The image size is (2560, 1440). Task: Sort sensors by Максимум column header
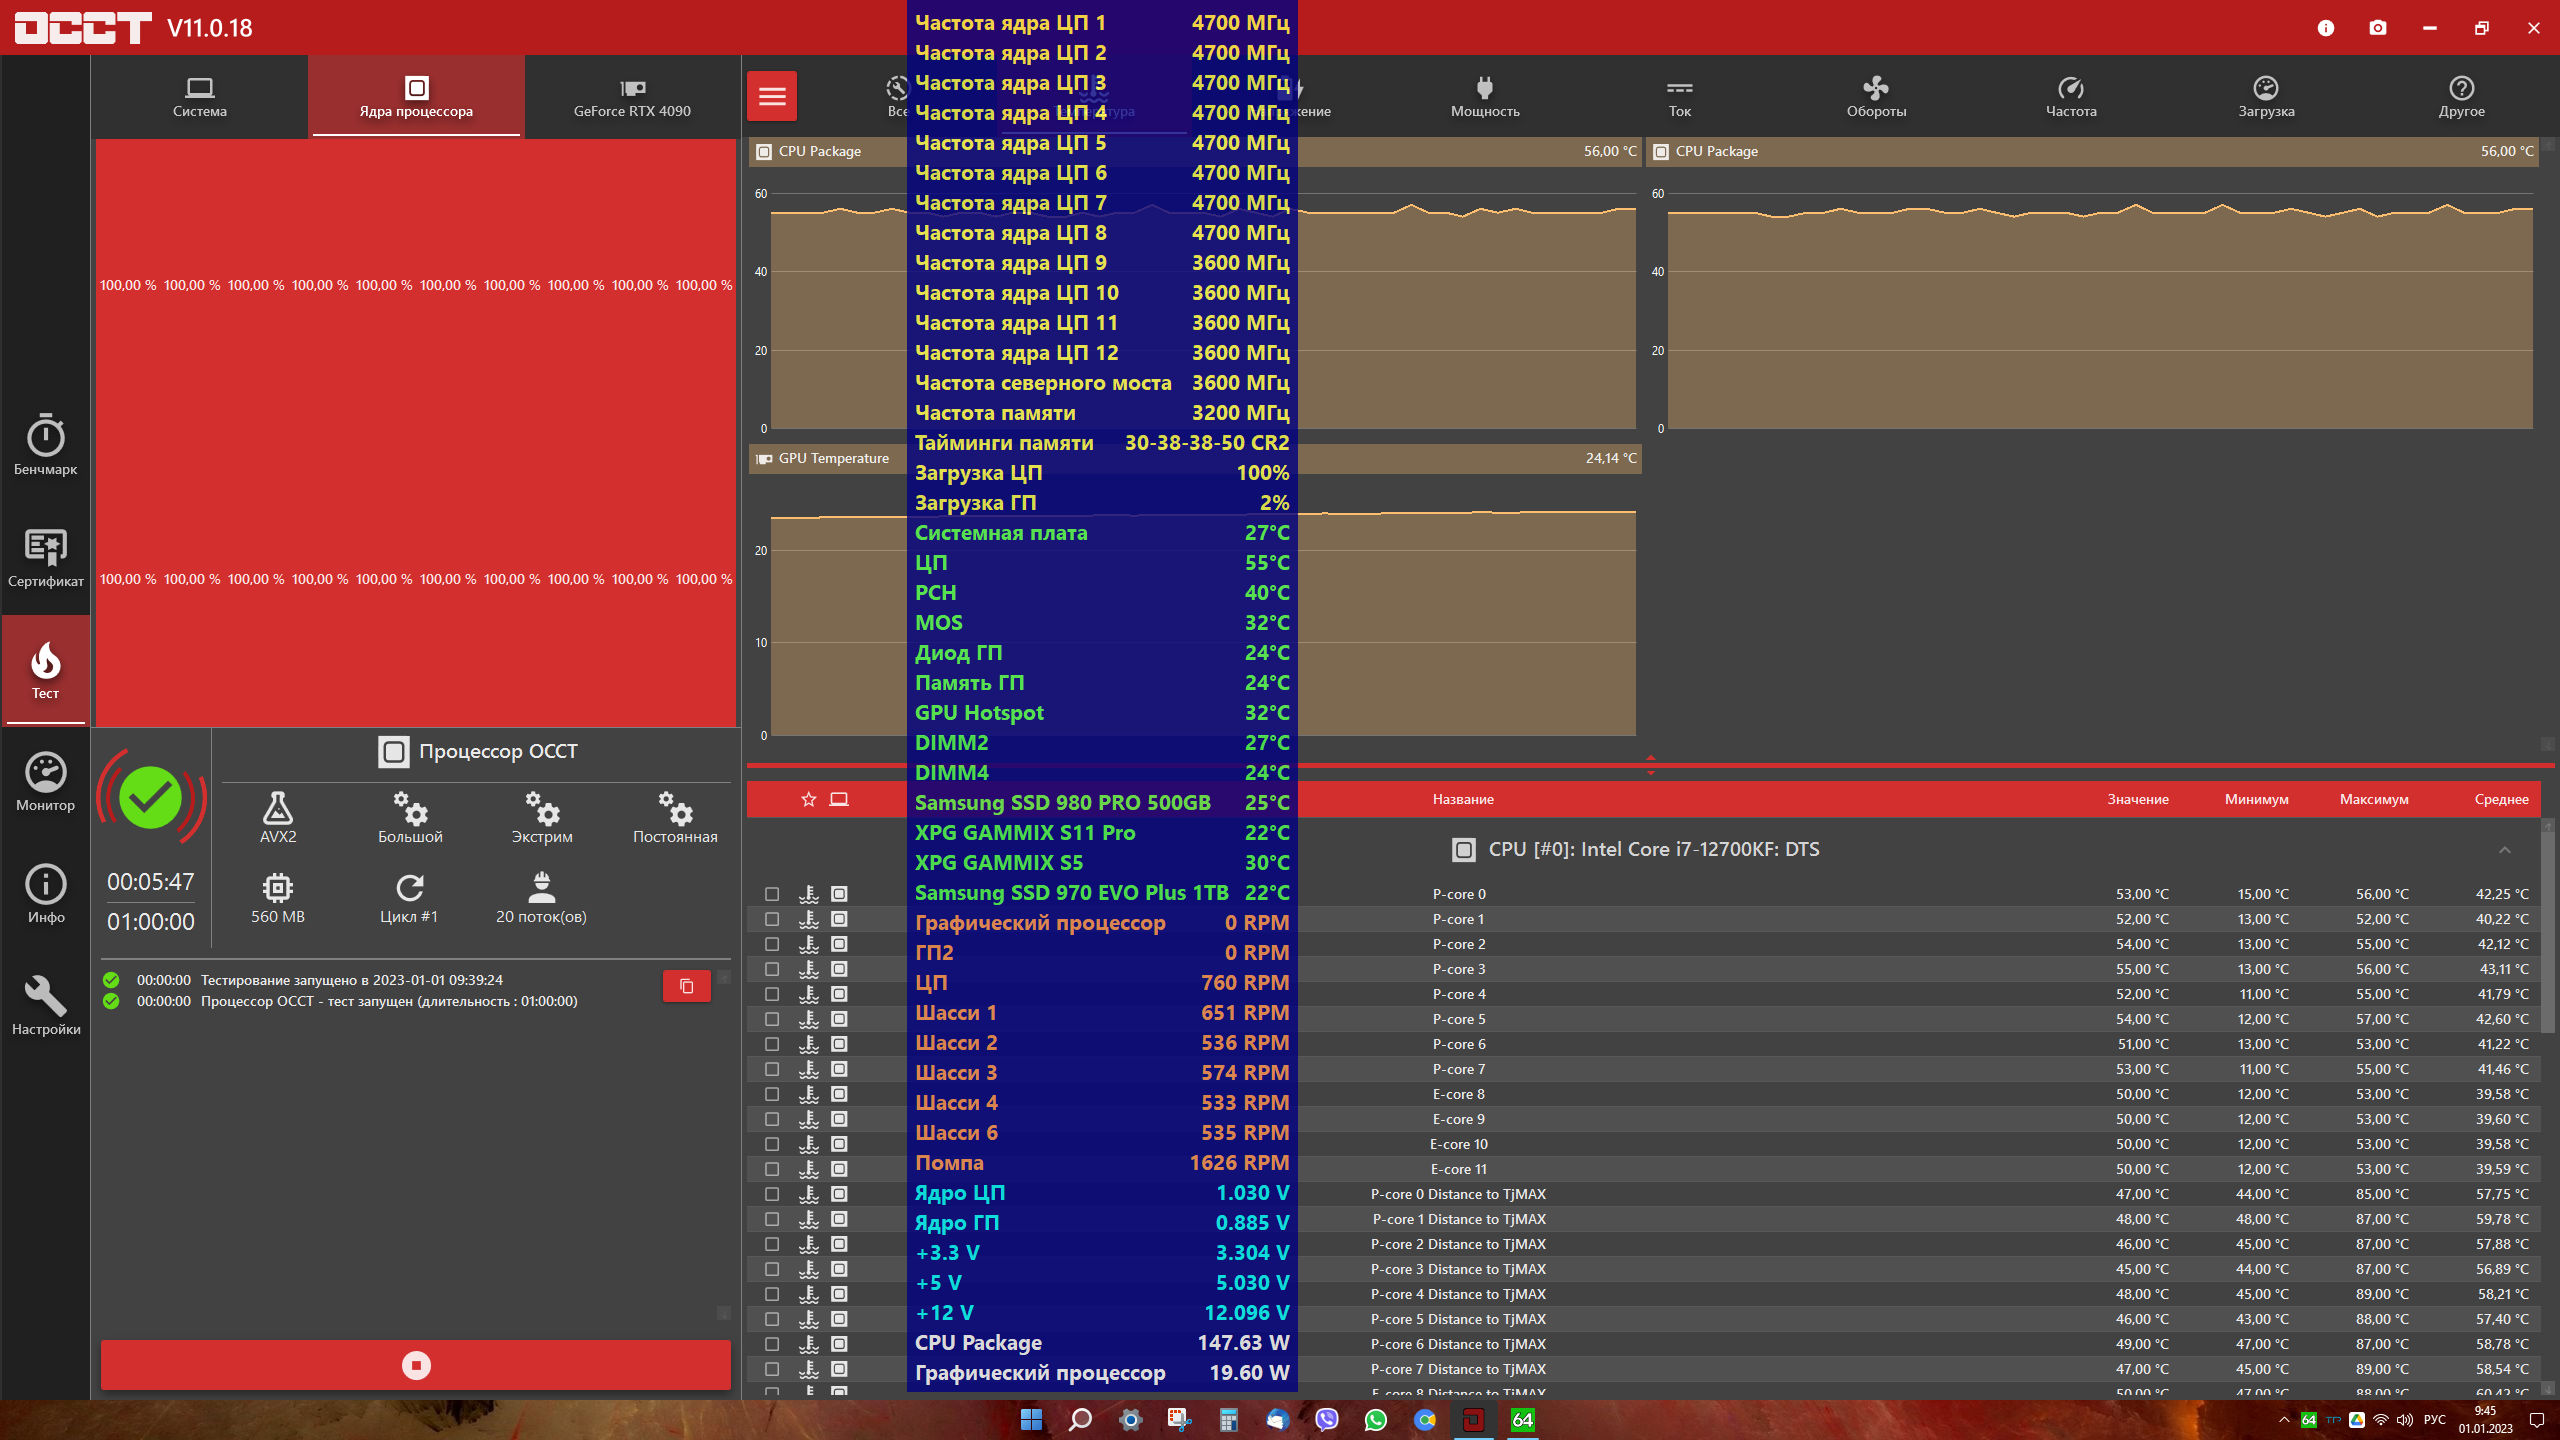2374,799
